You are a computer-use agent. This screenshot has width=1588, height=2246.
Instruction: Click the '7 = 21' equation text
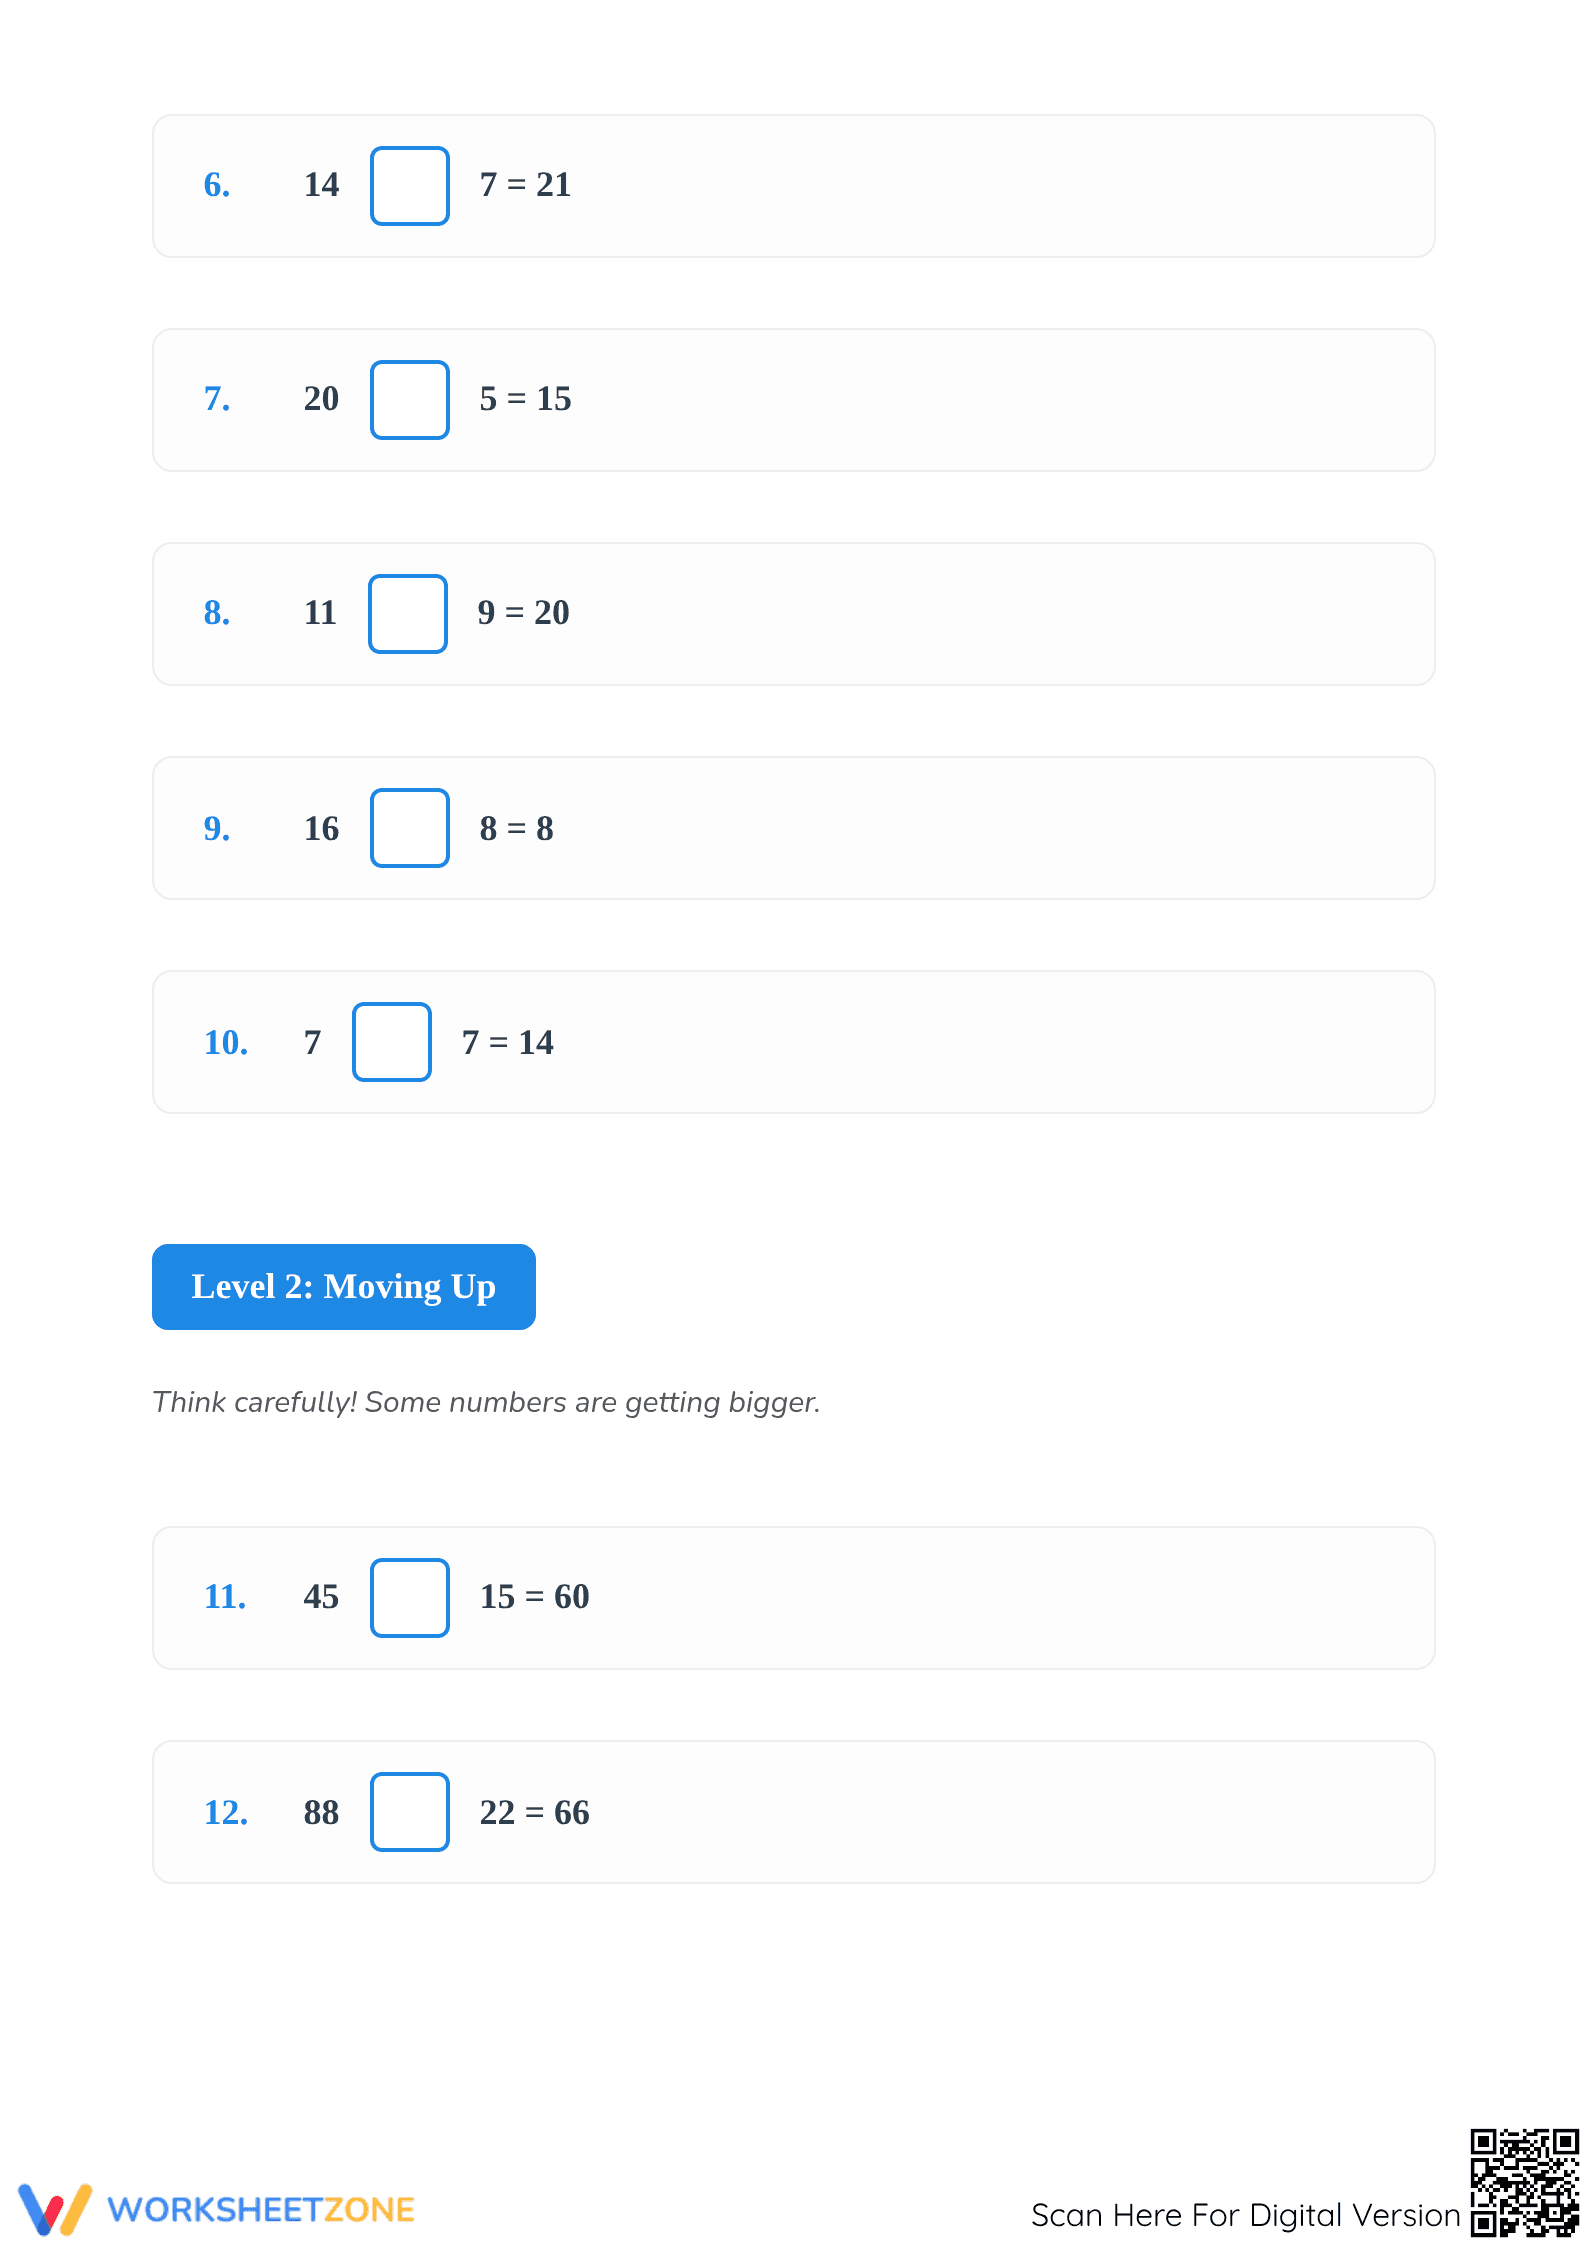525,185
